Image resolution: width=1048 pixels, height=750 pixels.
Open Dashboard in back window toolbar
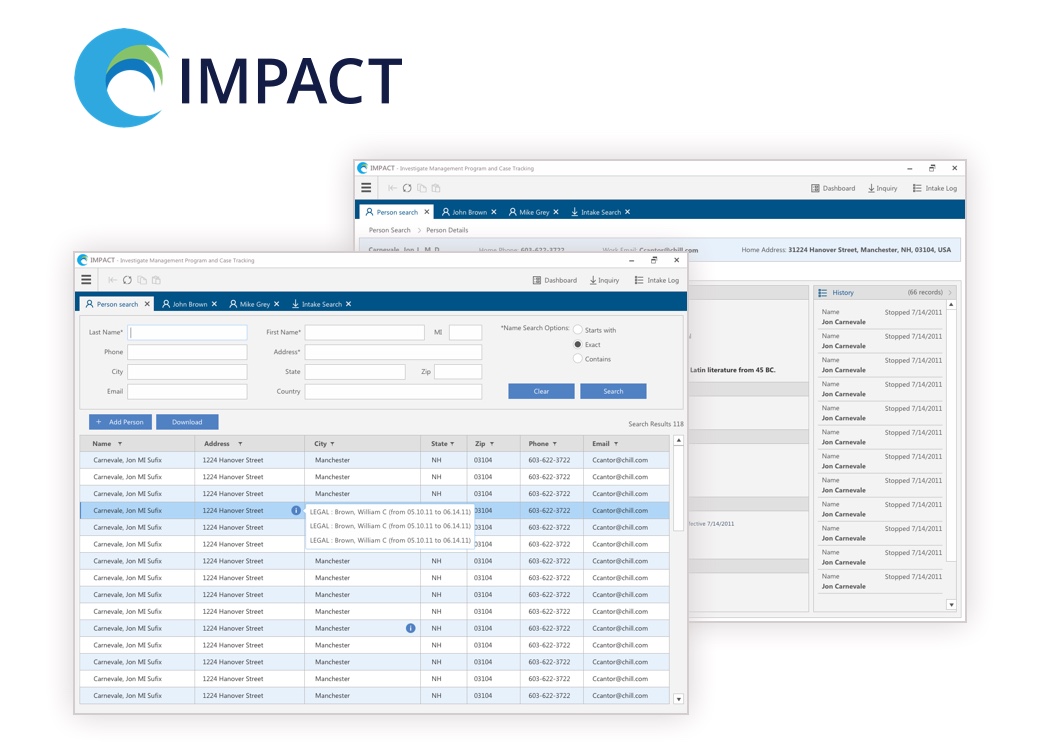click(833, 188)
